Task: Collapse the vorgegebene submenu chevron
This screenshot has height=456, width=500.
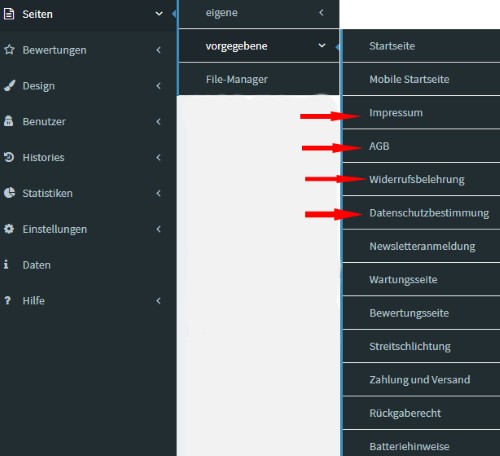Action: coord(322,45)
